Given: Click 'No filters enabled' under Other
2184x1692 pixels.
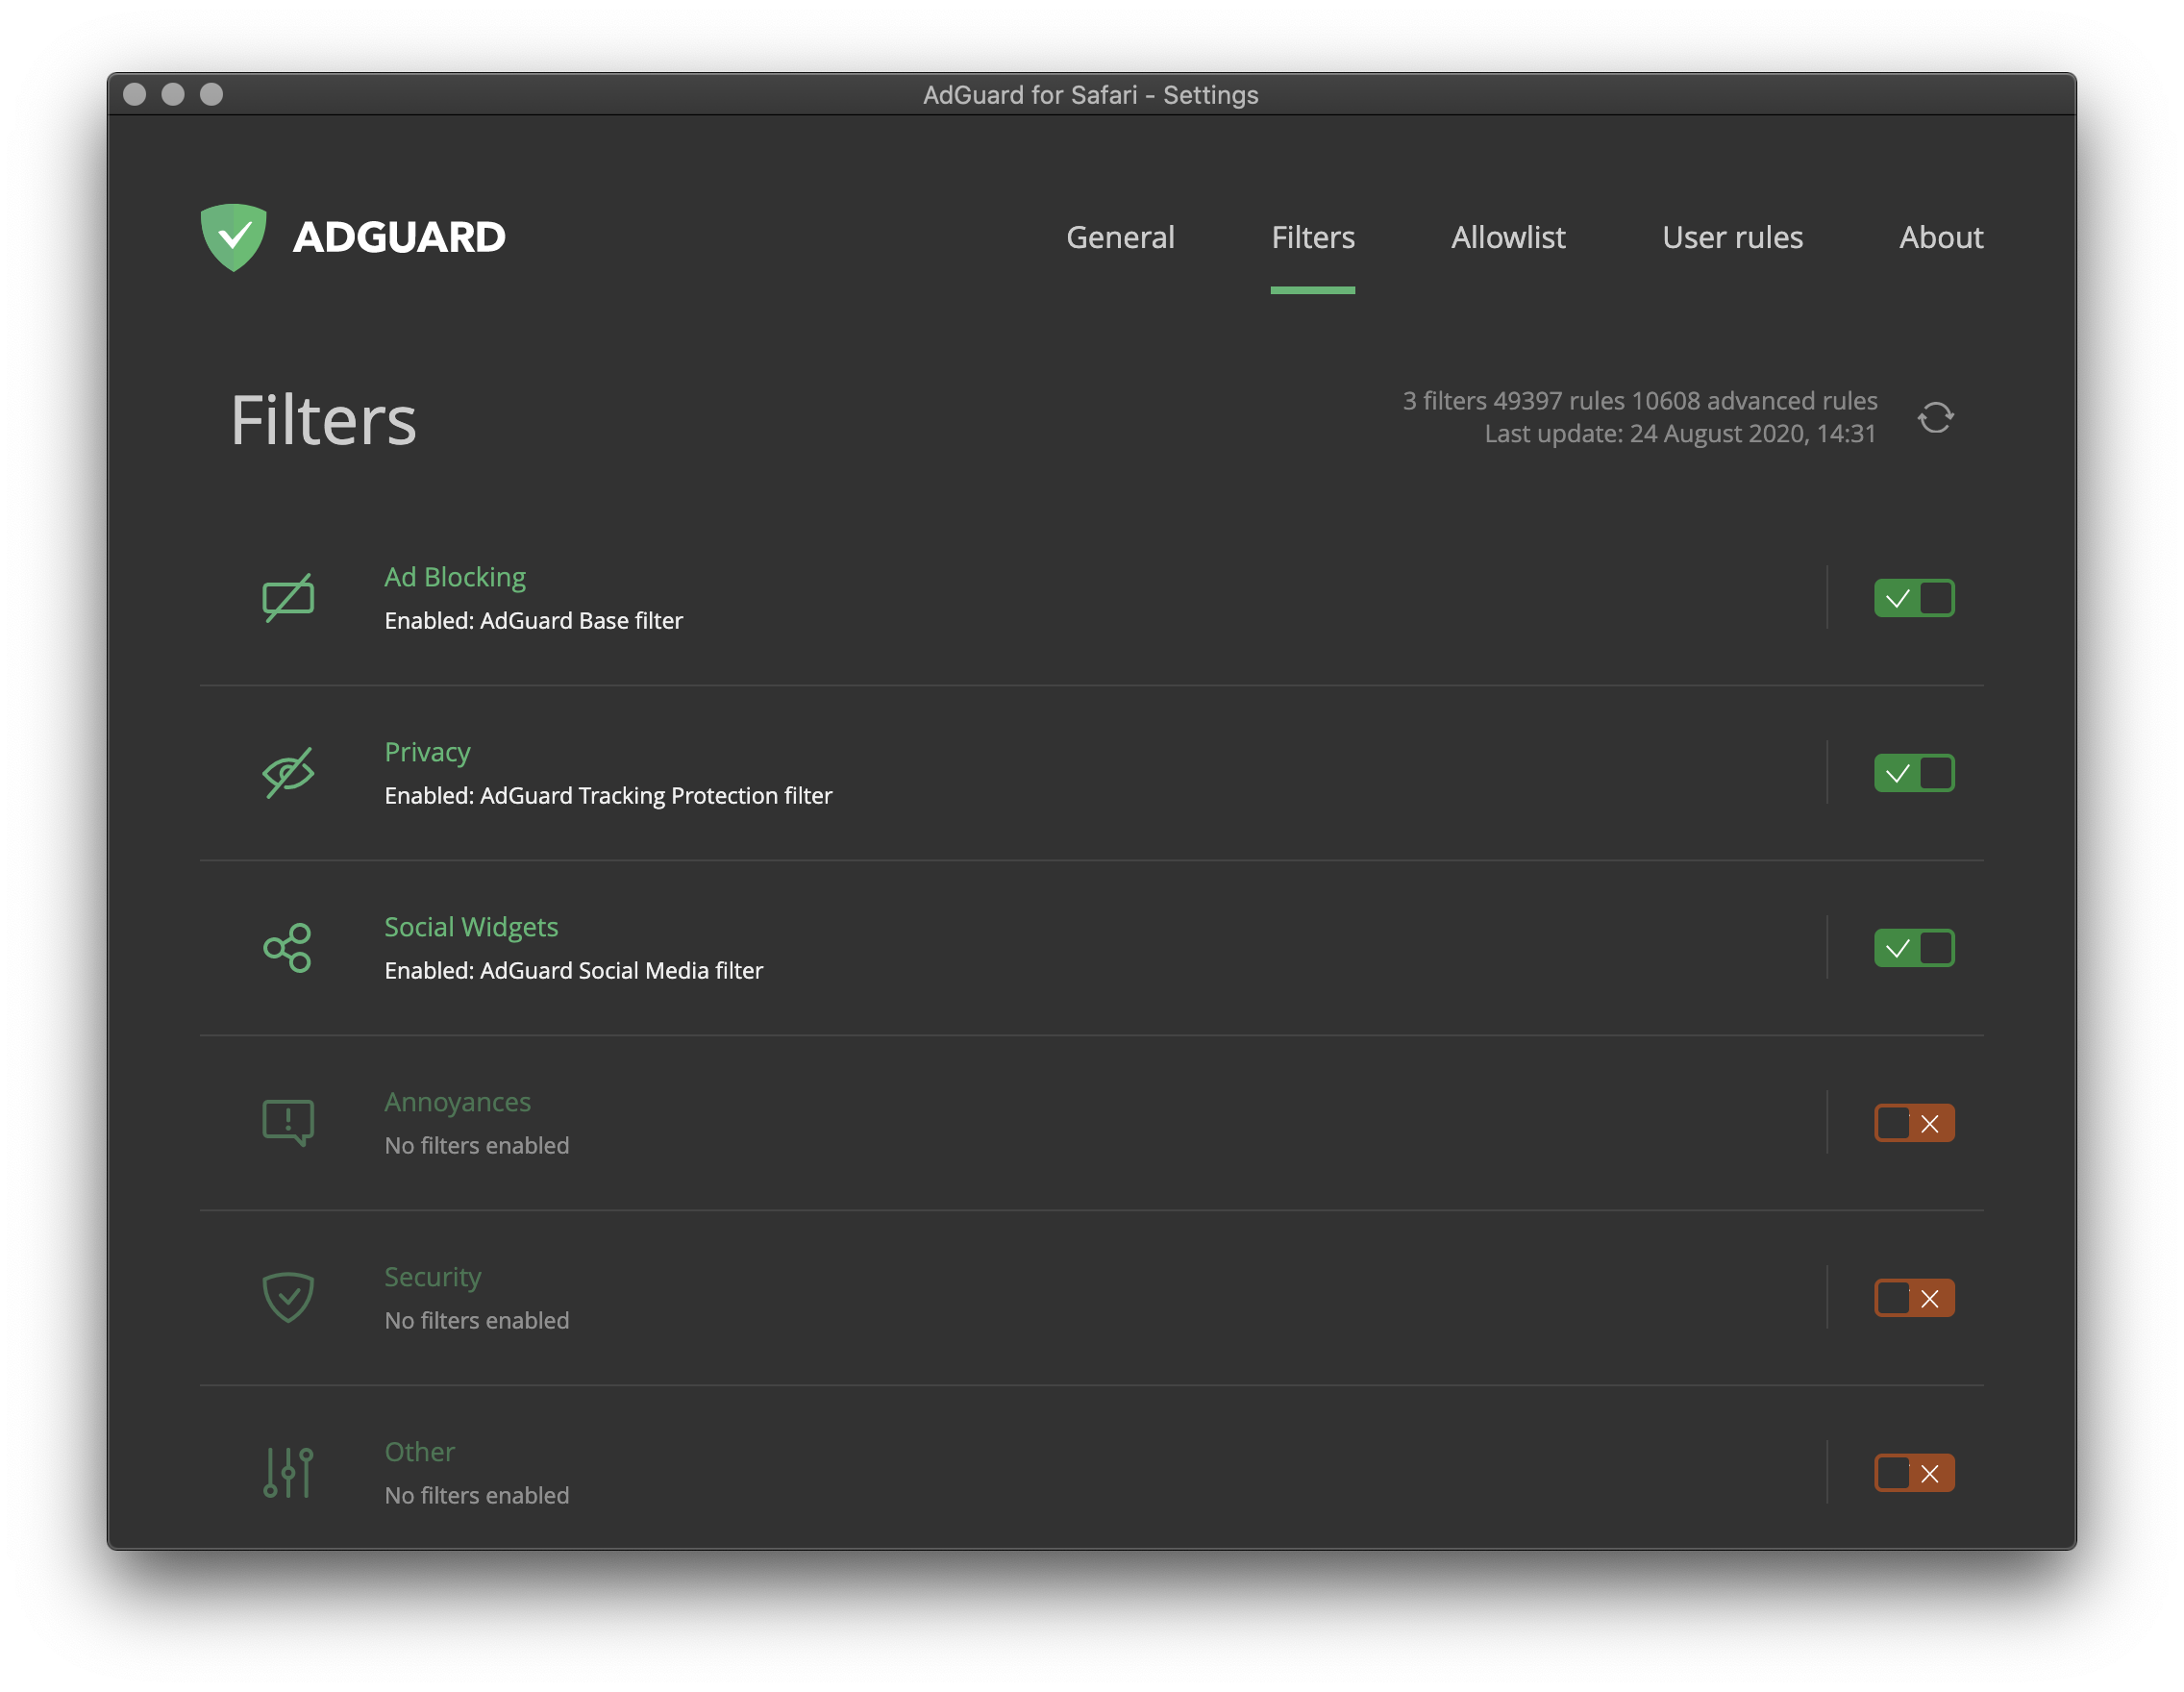Looking at the screenshot, I should pyautogui.click(x=477, y=1496).
